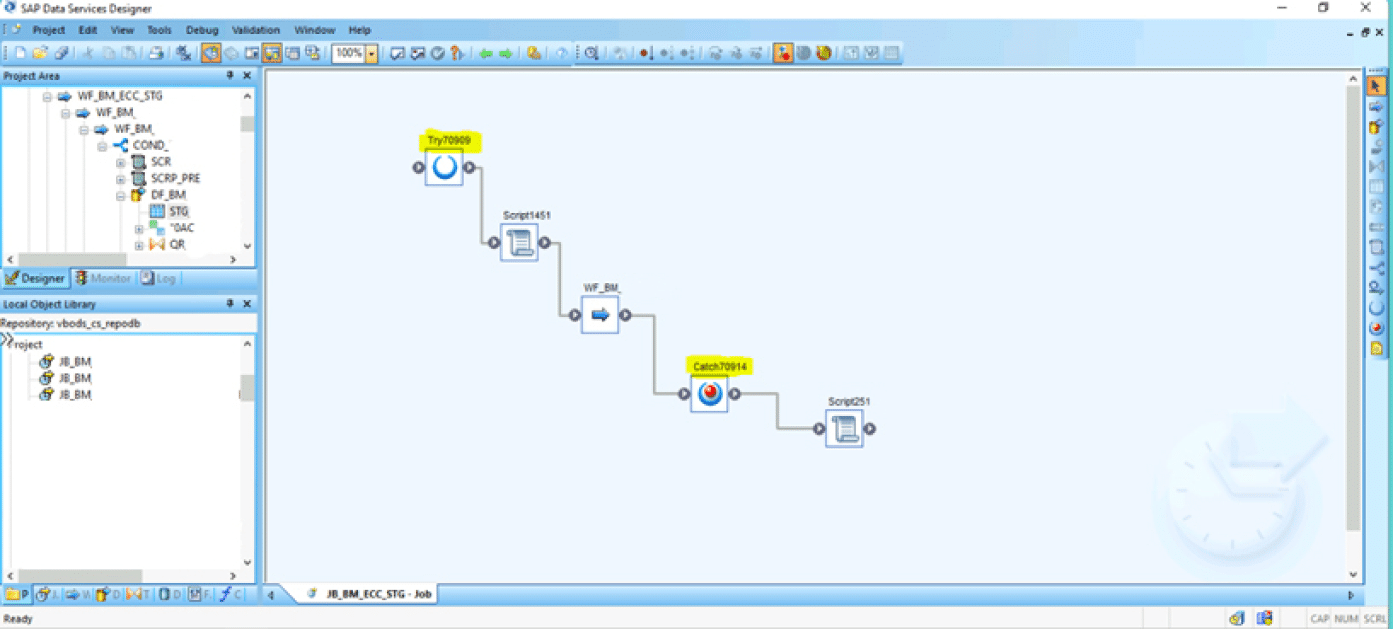Select the Catch tool in palette
This screenshot has height=629, width=1393.
click(1376, 327)
